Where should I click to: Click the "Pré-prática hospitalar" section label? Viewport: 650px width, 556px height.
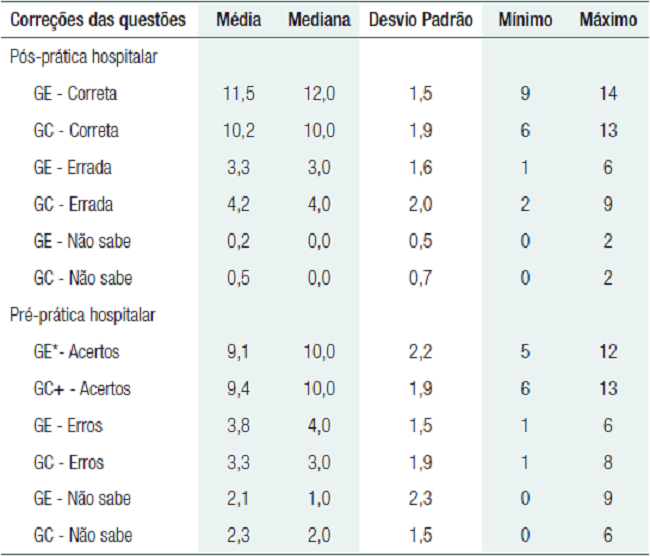[82, 315]
